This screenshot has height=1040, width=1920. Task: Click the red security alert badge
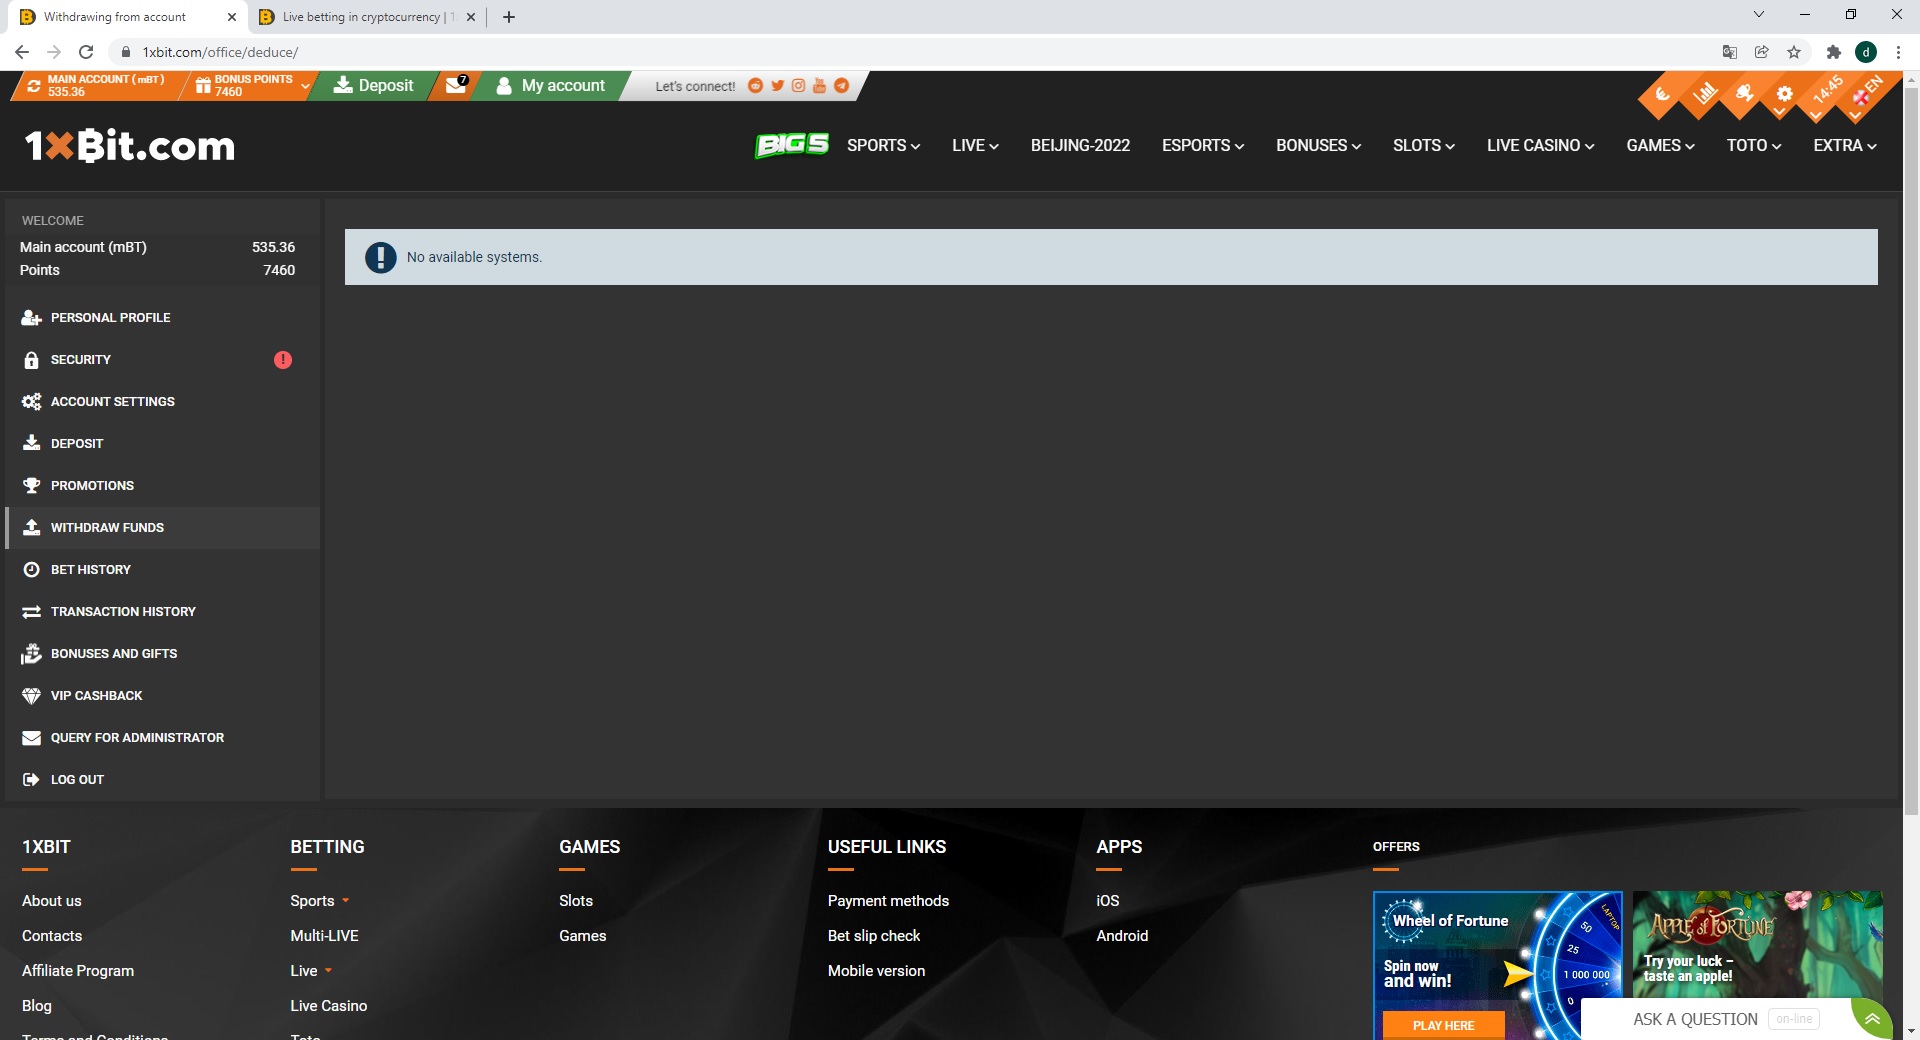pyautogui.click(x=283, y=359)
